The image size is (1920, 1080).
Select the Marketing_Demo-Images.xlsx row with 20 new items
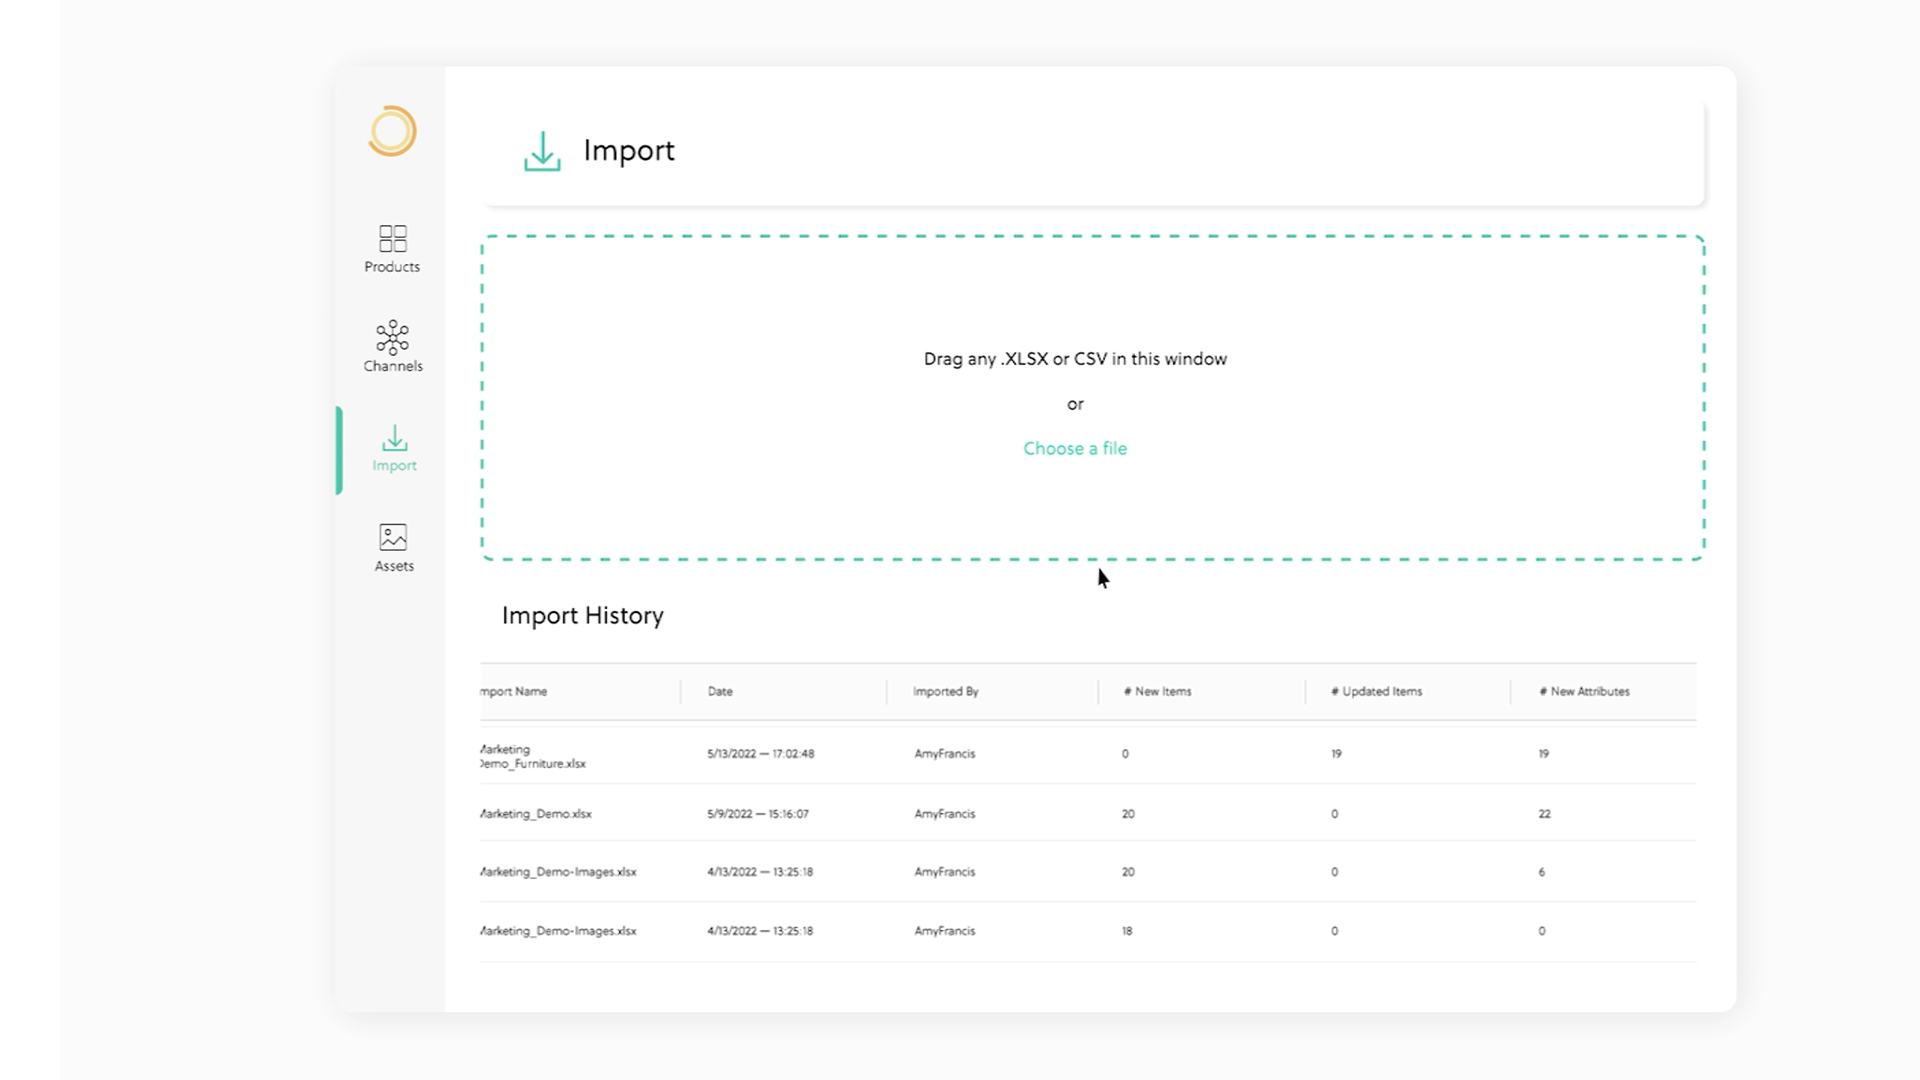[558, 872]
